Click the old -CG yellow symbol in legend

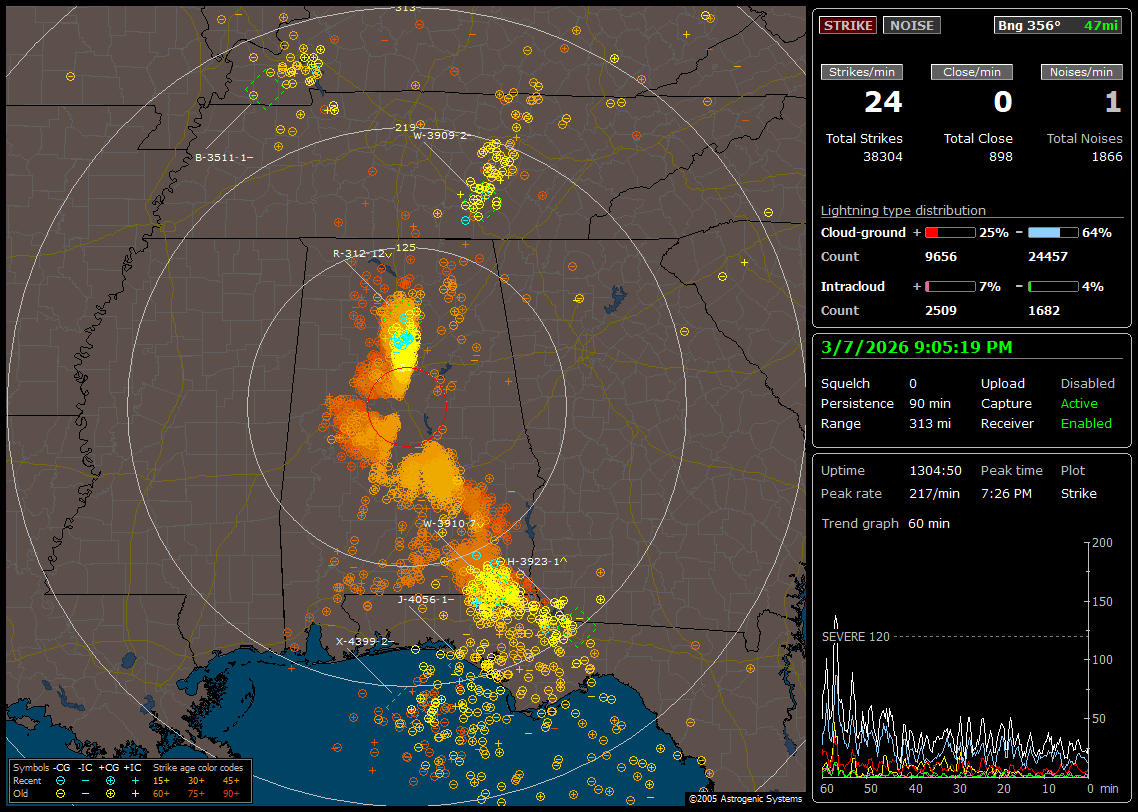pyautogui.click(x=61, y=791)
